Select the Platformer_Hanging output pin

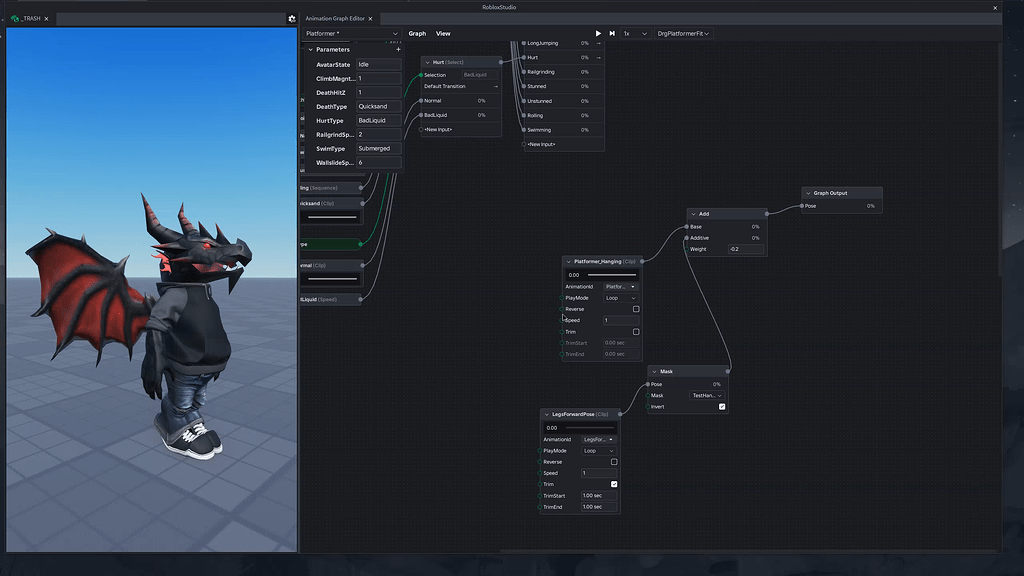(x=642, y=261)
